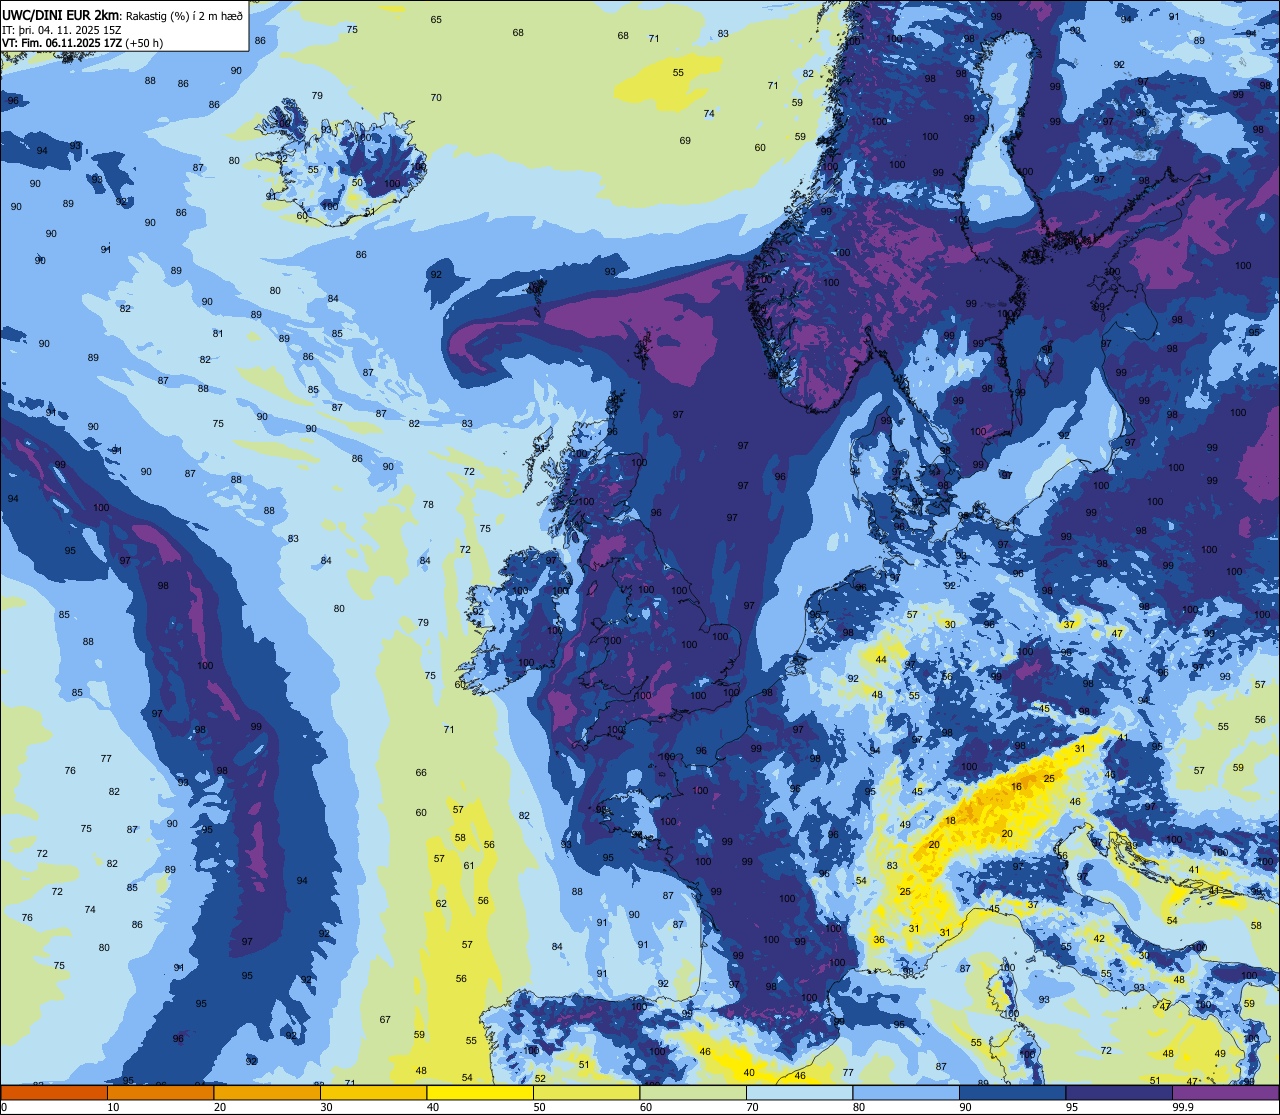Select the purple above-99.9 legend swatch
Viewport: 1280px width, 1115px height.
[x=1225, y=1092]
